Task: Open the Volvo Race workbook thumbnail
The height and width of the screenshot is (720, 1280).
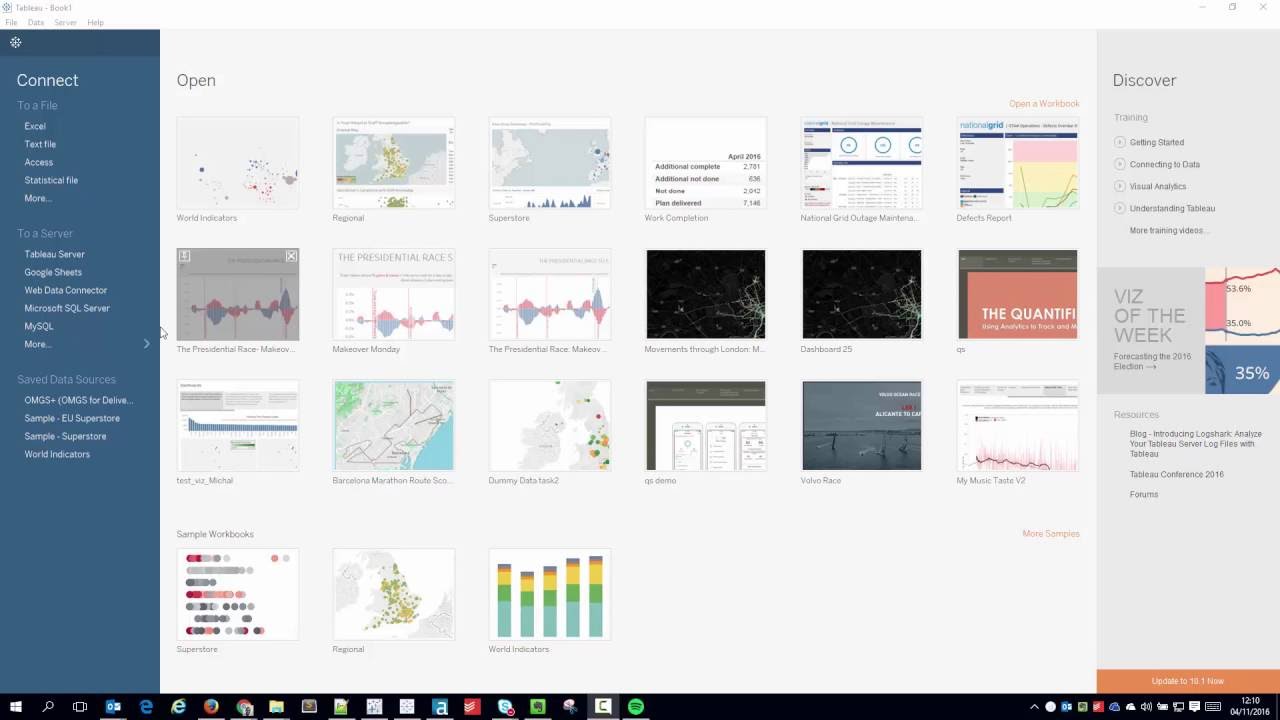Action: (861, 425)
